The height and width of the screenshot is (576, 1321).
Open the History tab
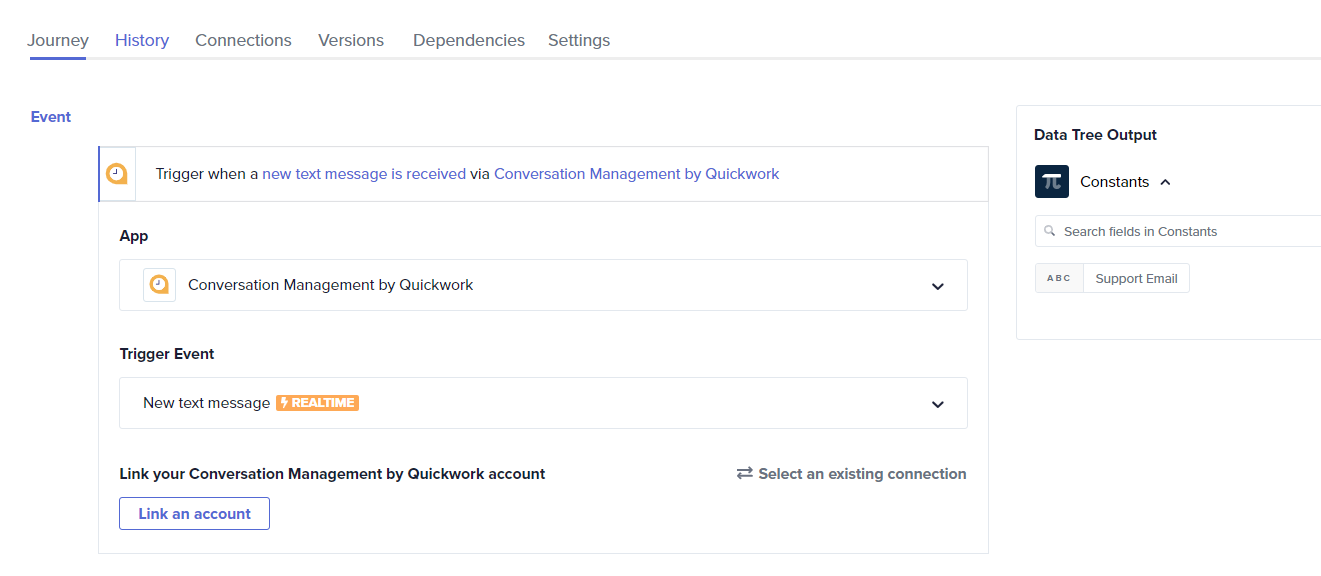pos(142,40)
